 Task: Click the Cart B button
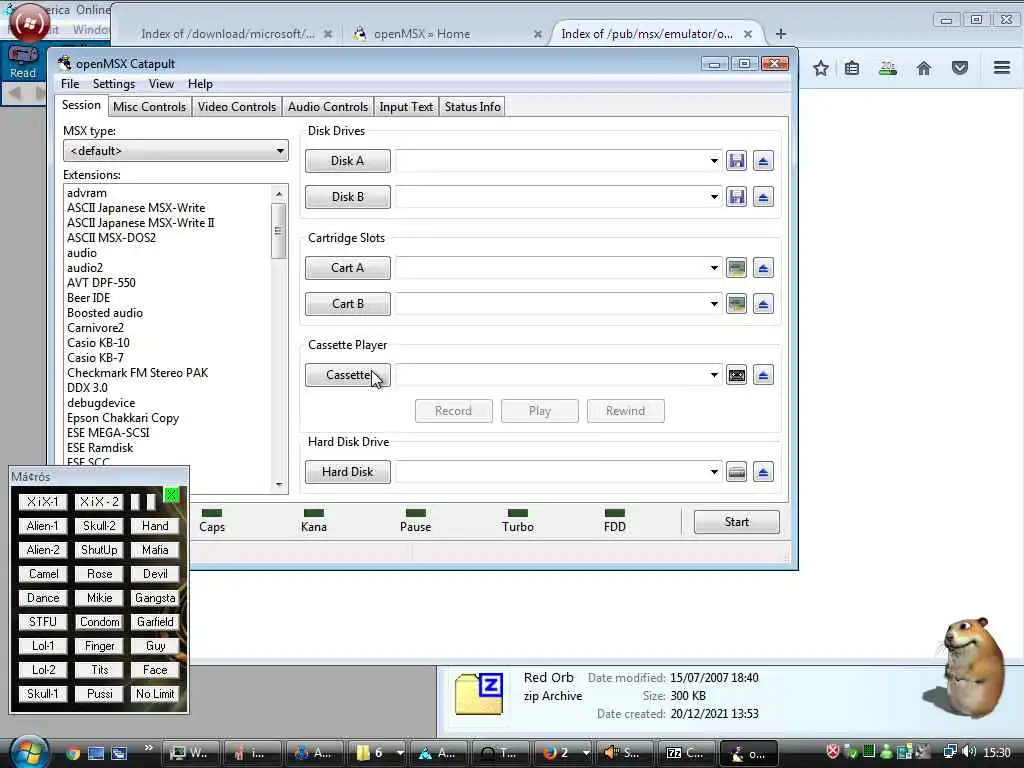[347, 304]
